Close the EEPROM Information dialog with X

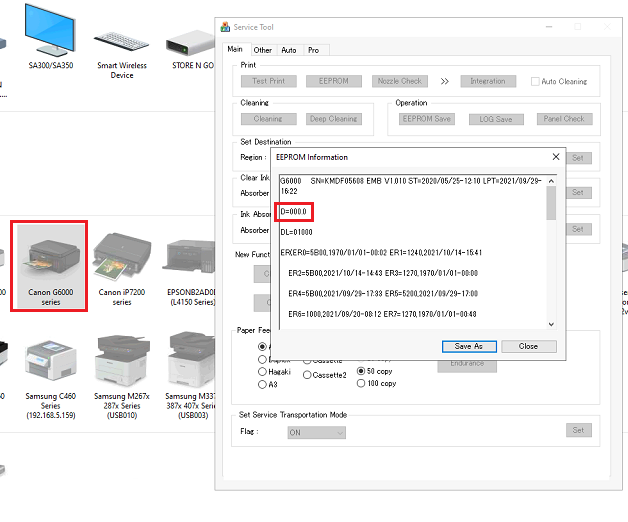coord(556,157)
